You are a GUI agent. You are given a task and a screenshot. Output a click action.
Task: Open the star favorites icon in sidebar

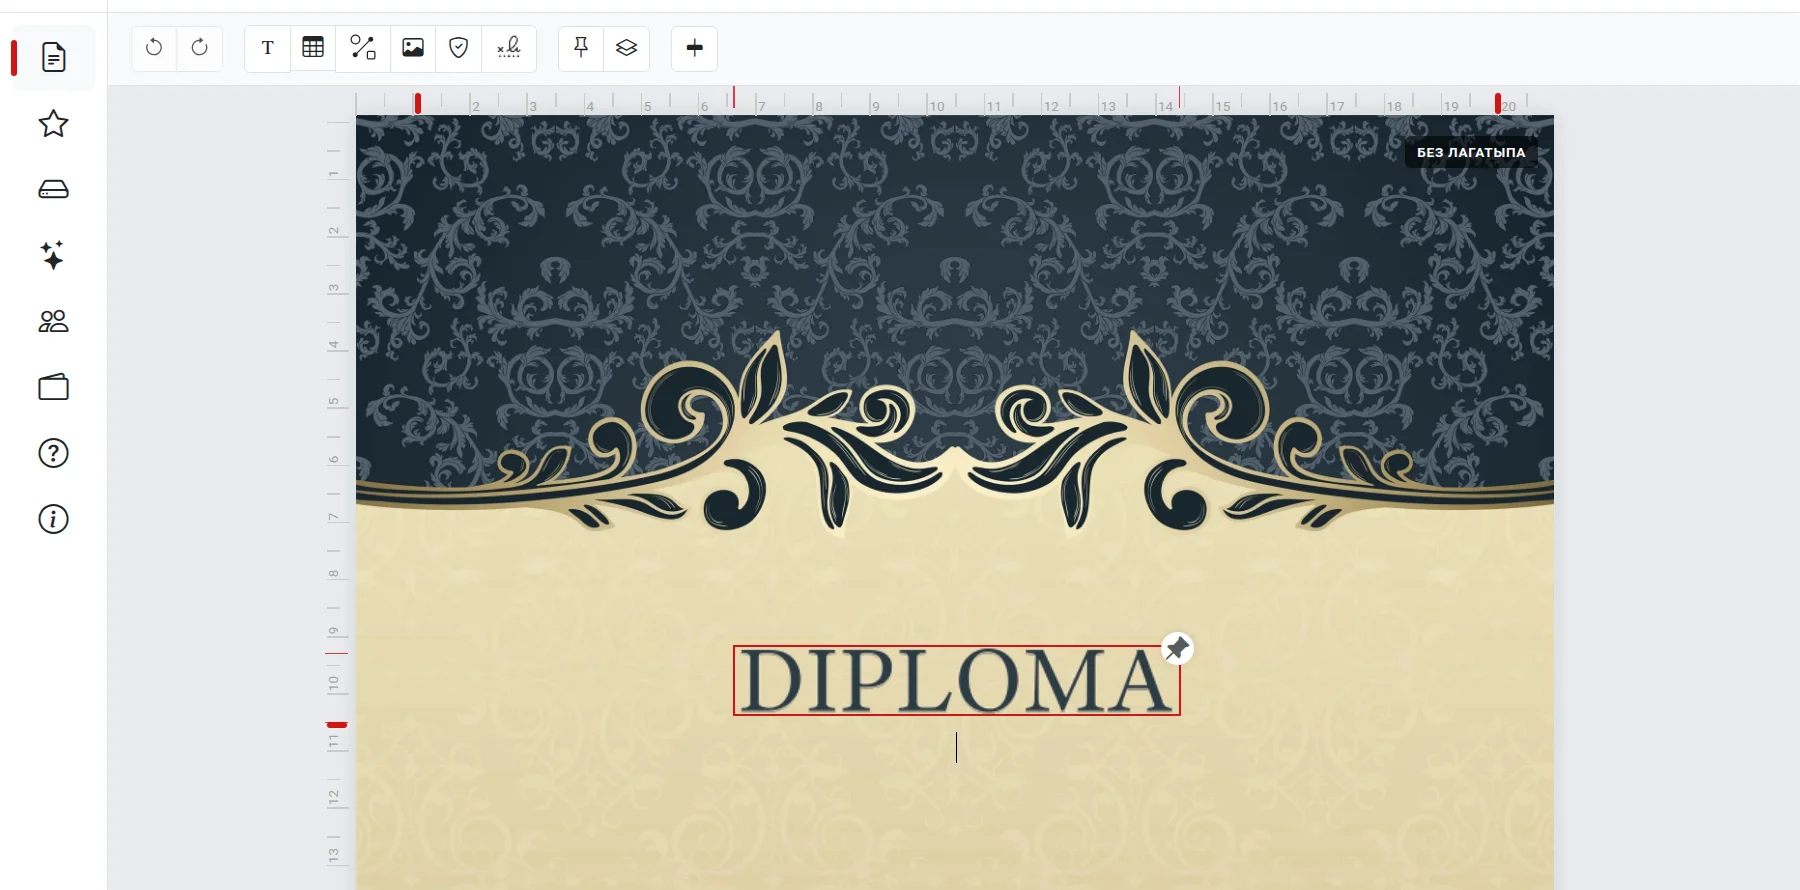pyautogui.click(x=53, y=123)
